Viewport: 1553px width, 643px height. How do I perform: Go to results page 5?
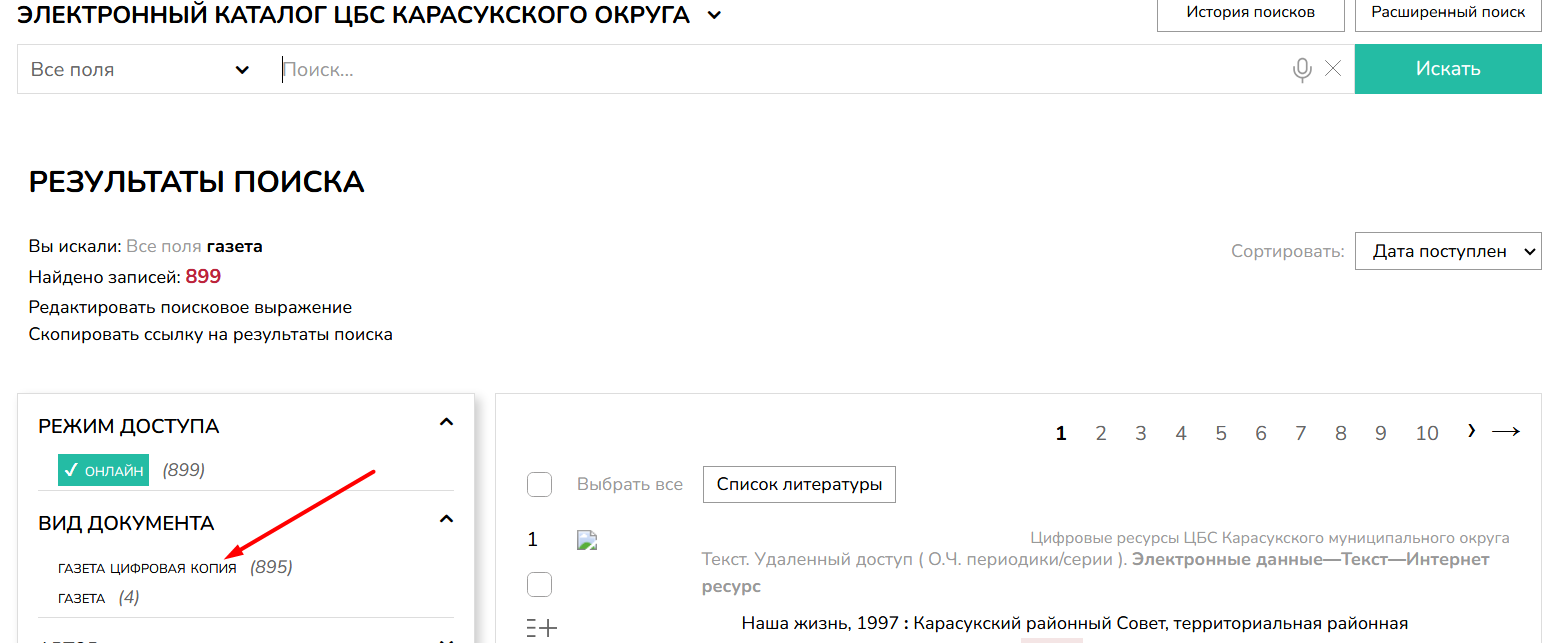coord(1221,433)
